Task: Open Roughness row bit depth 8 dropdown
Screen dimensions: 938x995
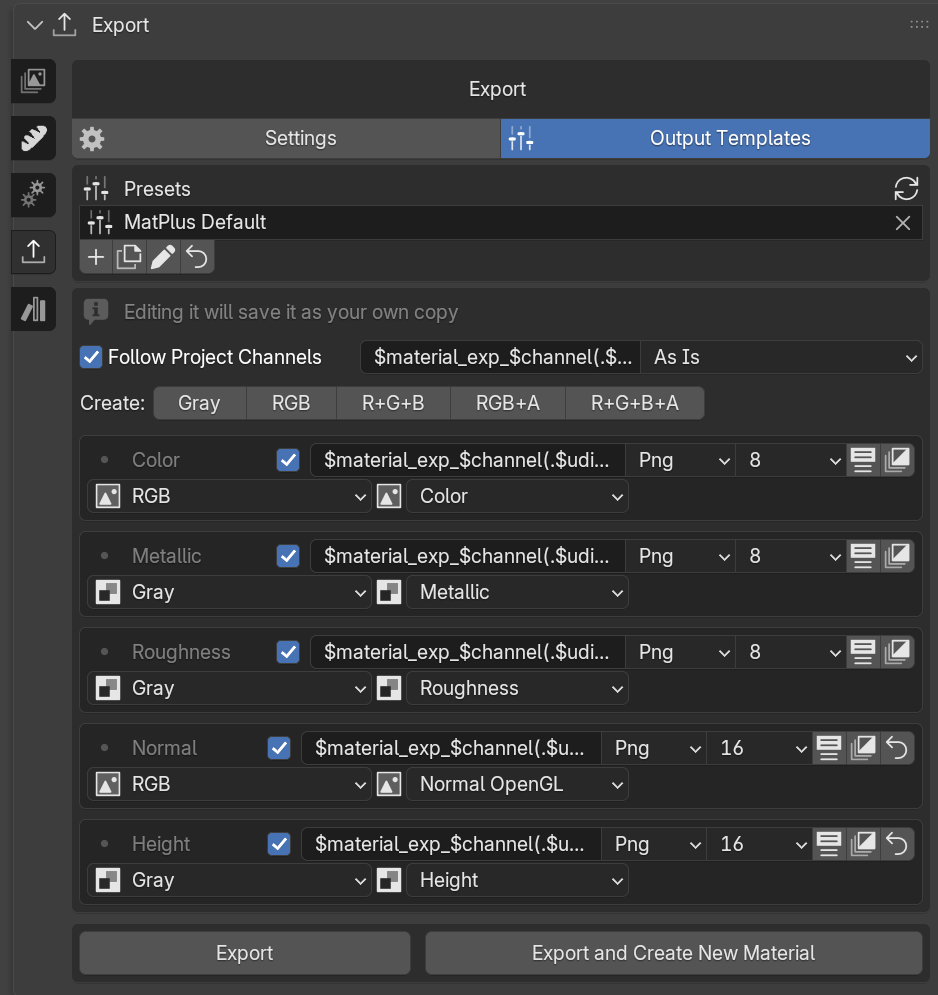Action: pyautogui.click(x=791, y=652)
